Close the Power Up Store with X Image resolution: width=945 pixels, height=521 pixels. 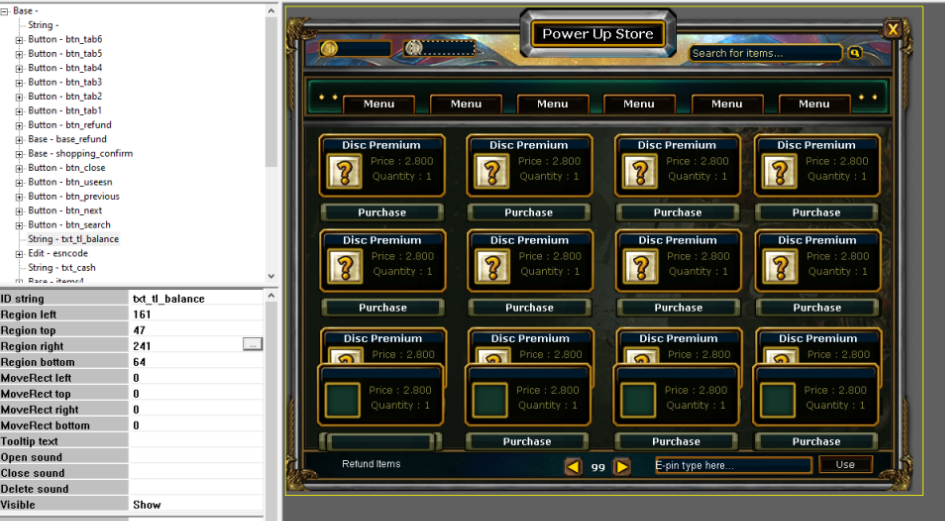pyautogui.click(x=893, y=29)
